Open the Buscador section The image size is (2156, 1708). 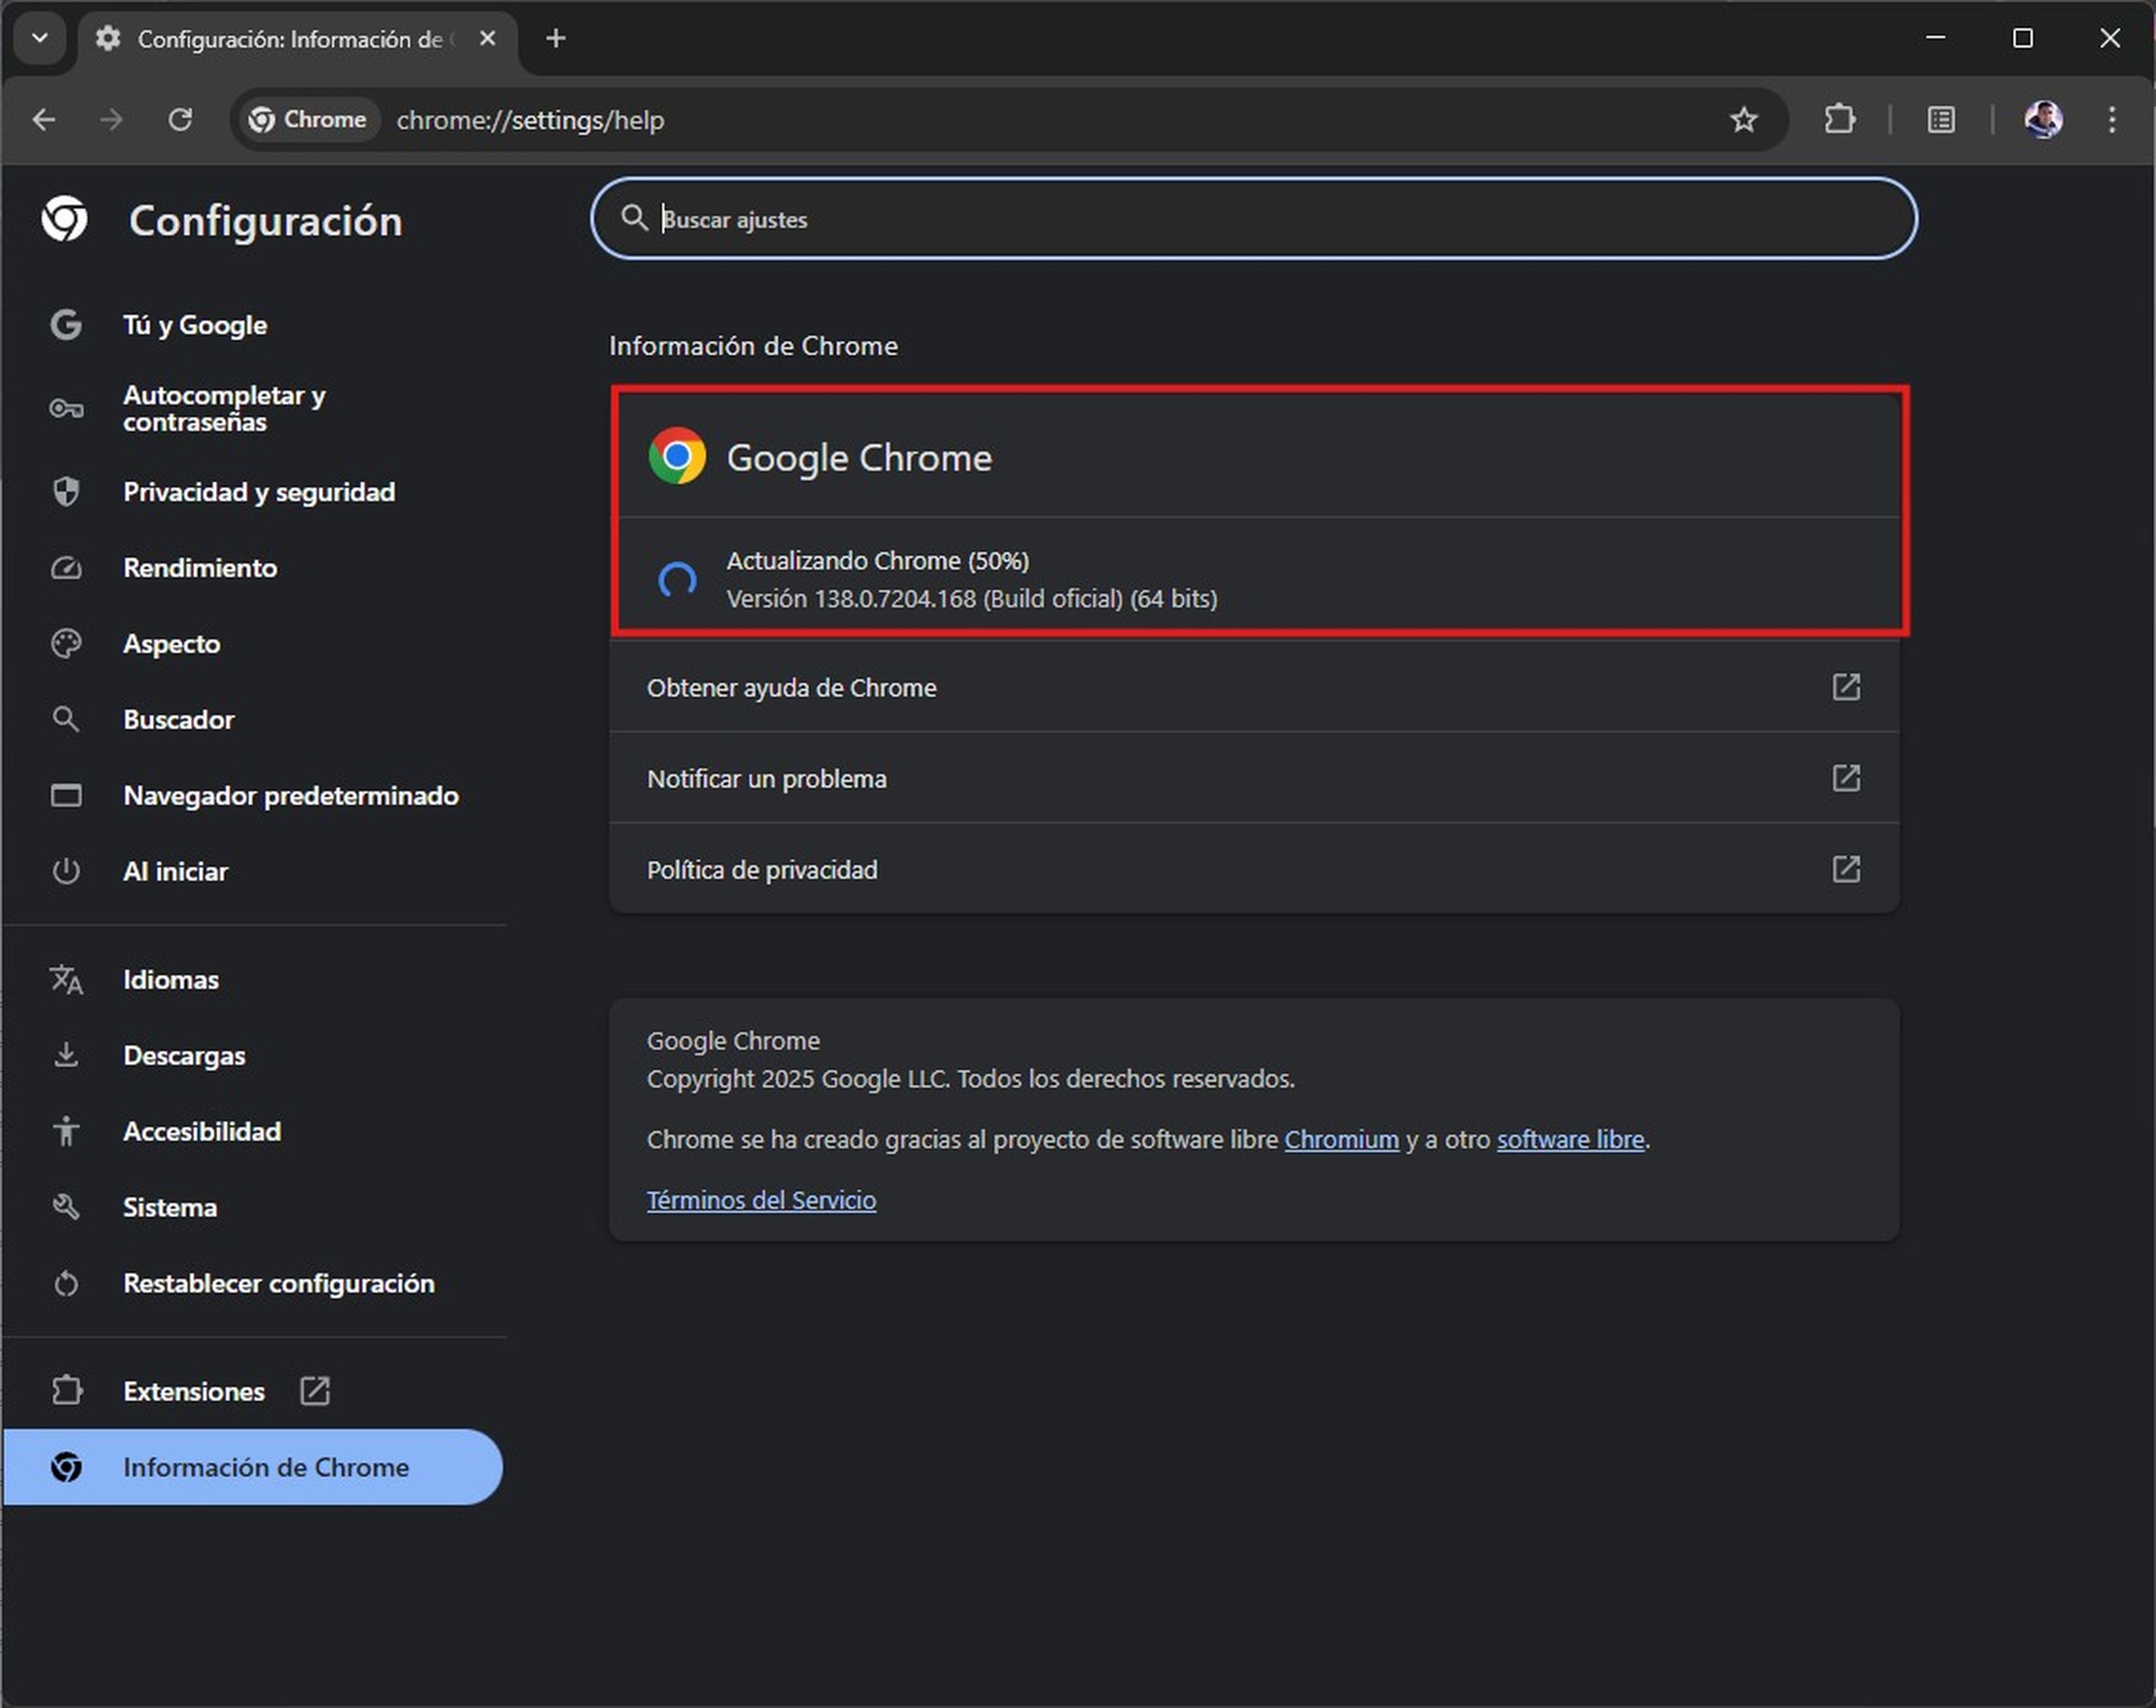[254, 720]
